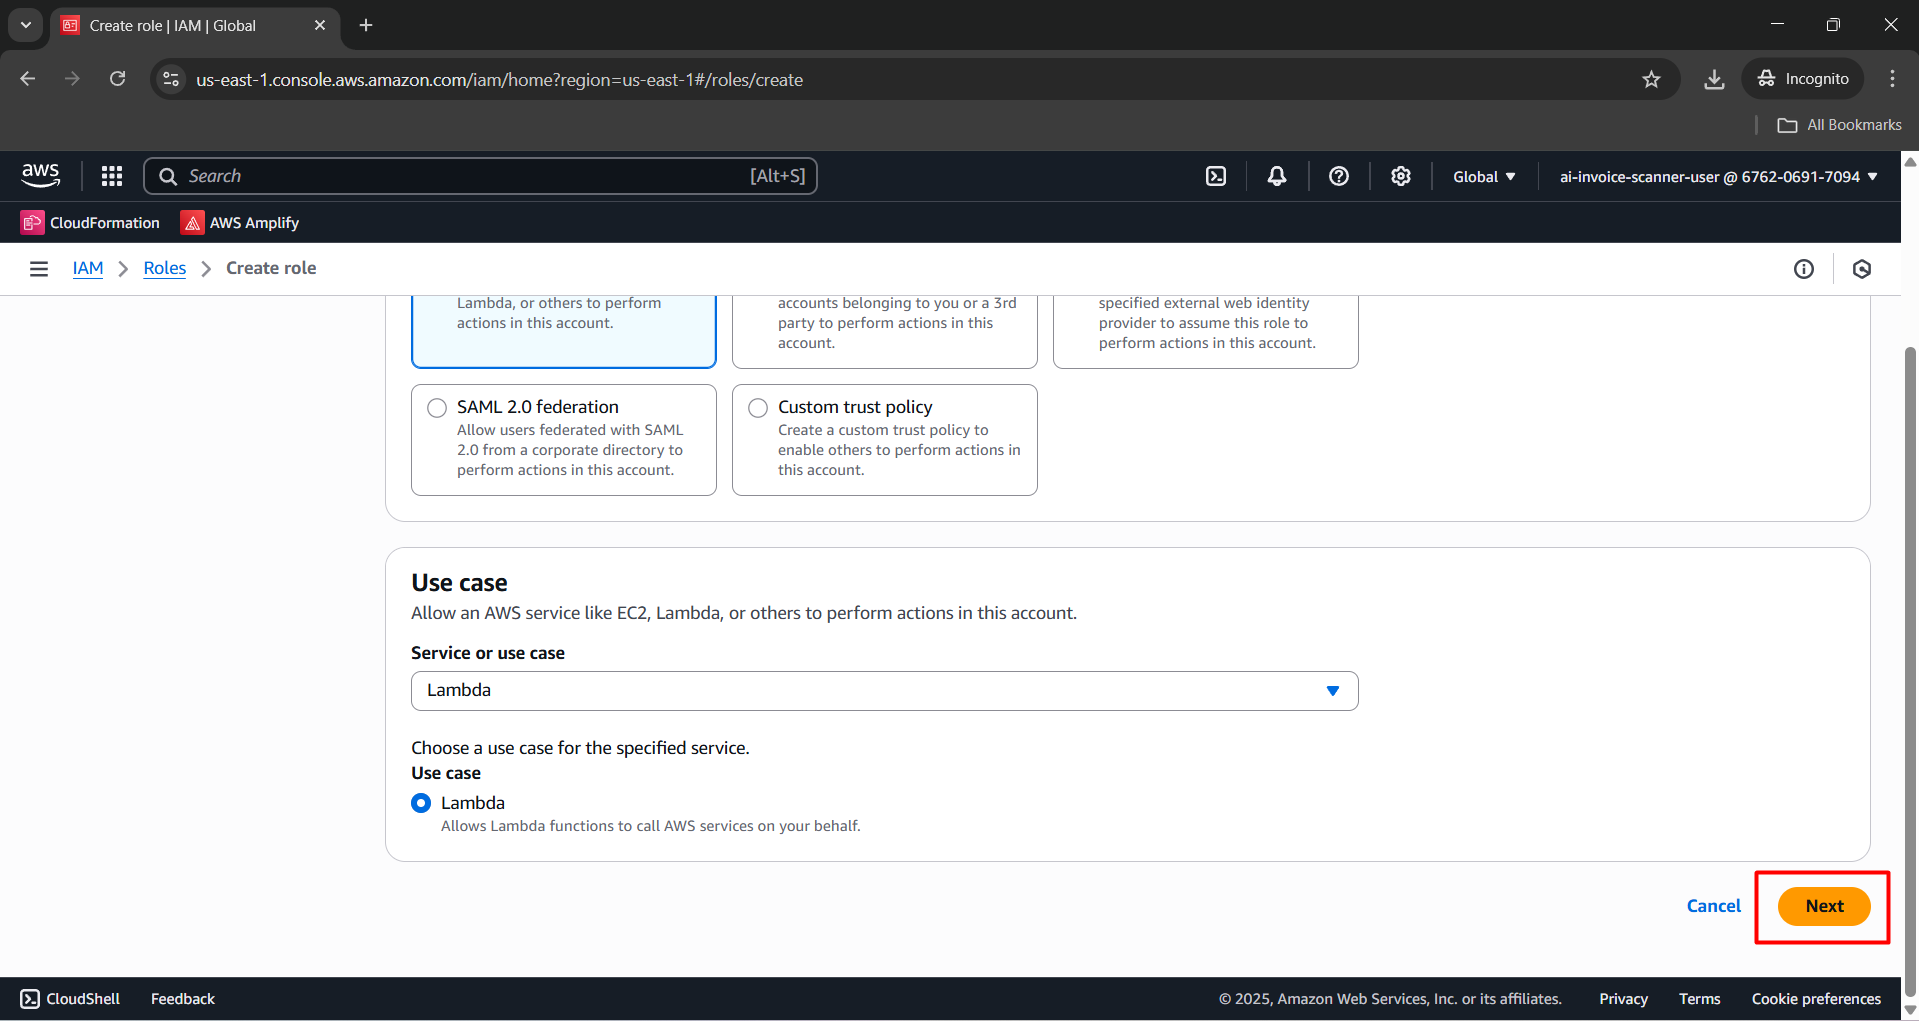Toggle the IAM side navigation hamburger

click(39, 268)
